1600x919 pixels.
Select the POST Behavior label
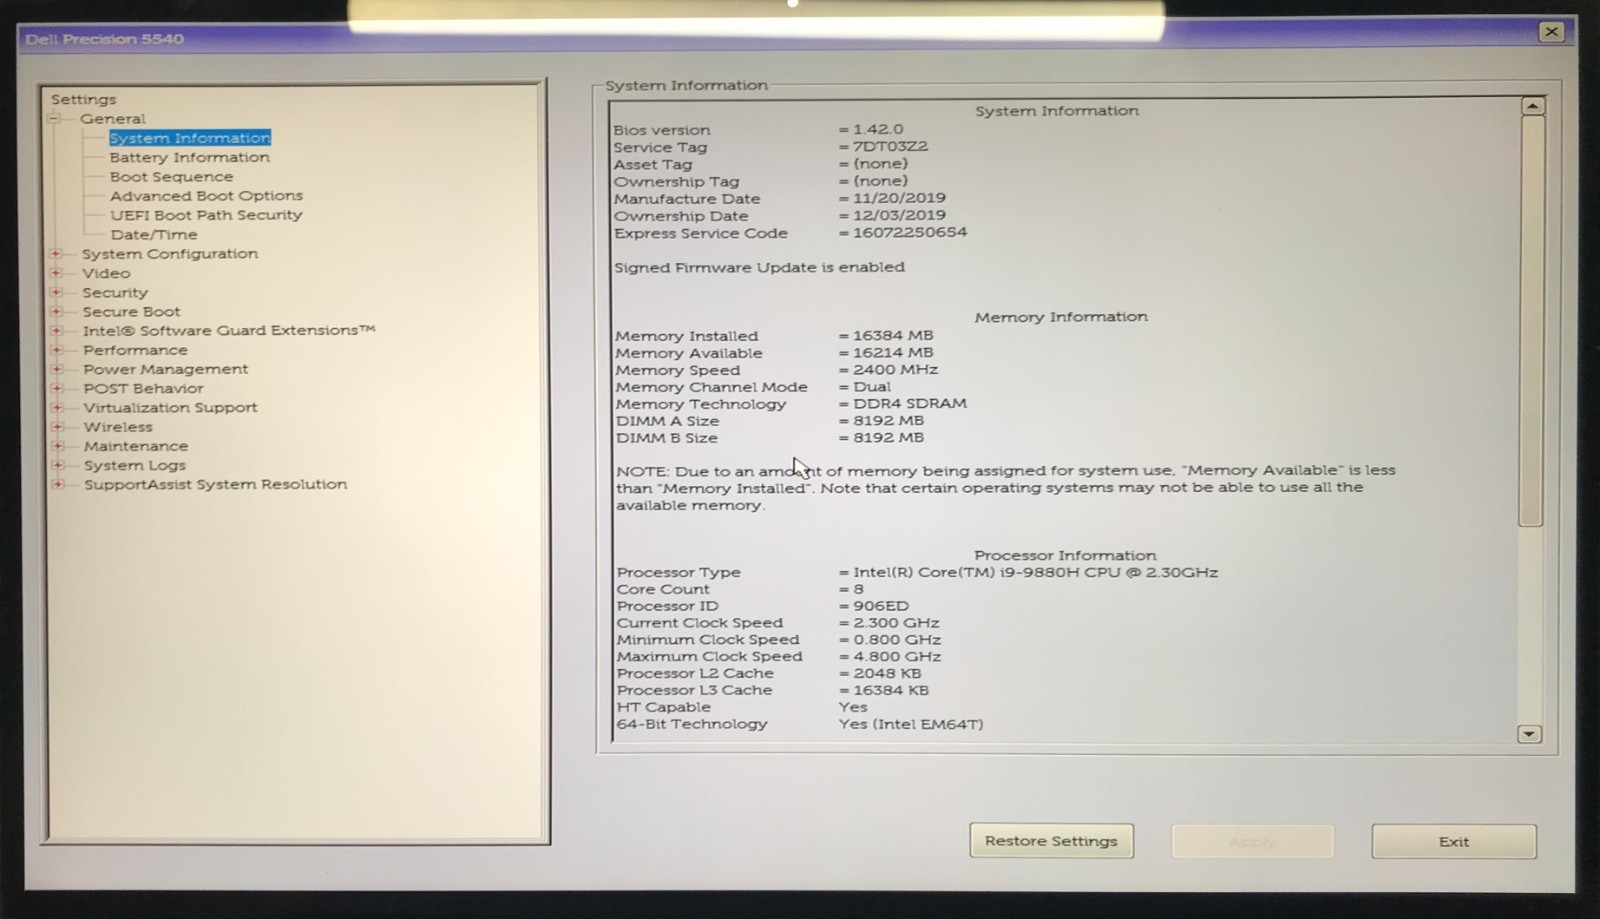coord(143,388)
